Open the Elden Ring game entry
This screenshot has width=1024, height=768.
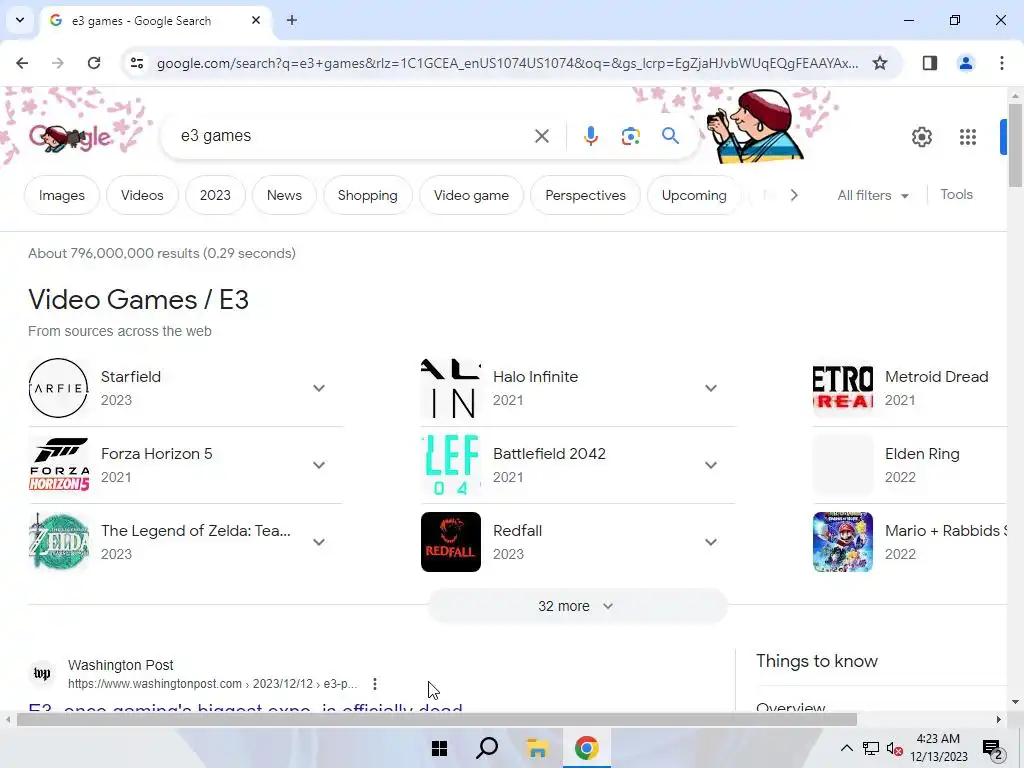(909, 465)
